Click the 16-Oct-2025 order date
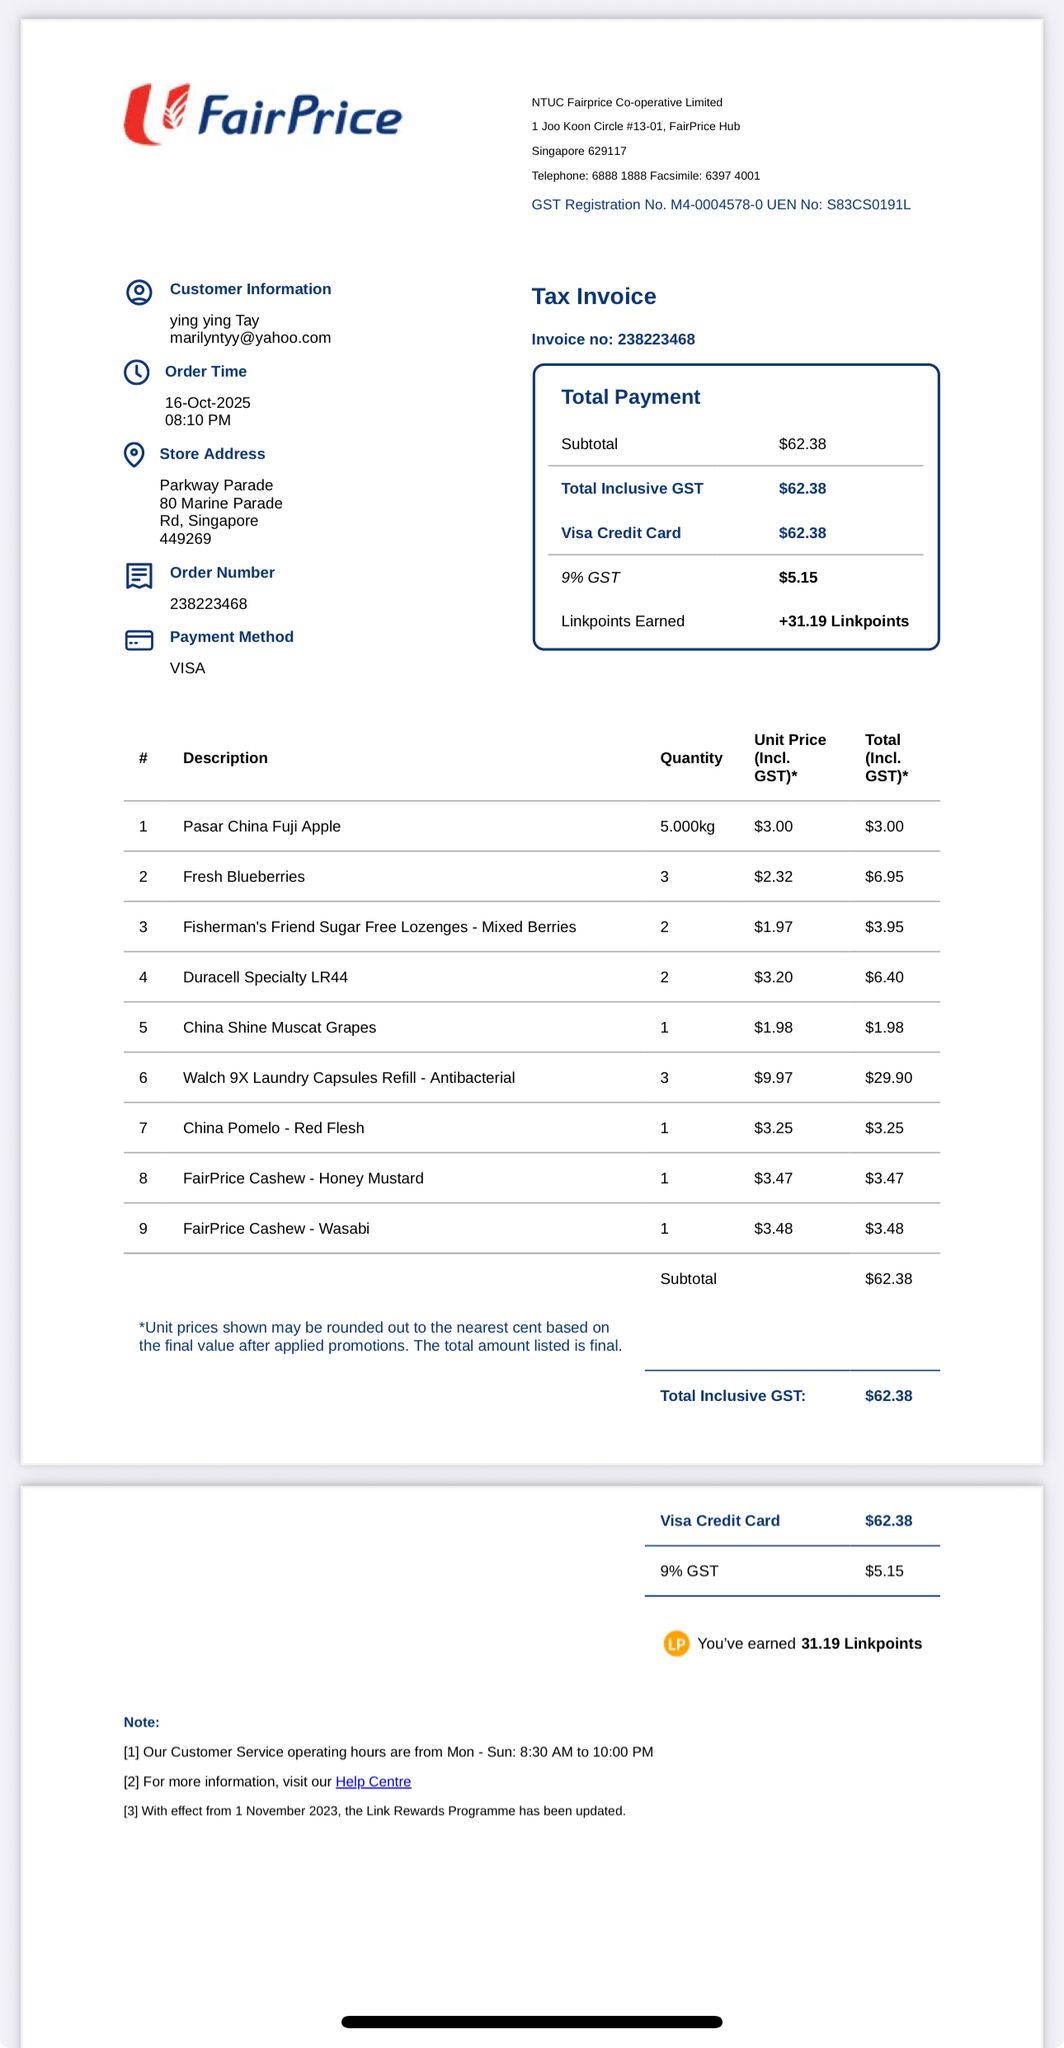The image size is (1064, 2048). point(207,402)
